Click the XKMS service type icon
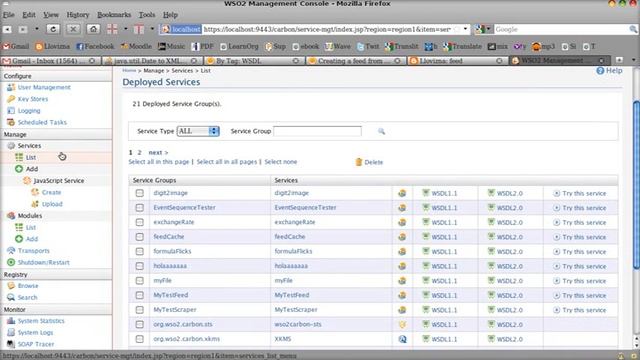The height and width of the screenshot is (360, 640). tap(402, 339)
